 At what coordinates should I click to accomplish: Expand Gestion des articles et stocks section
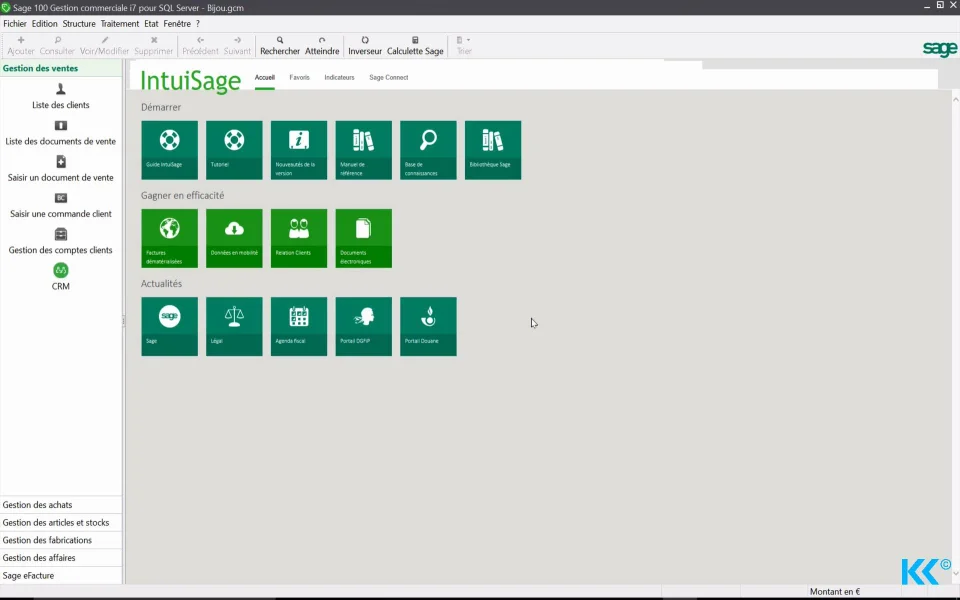(x=61, y=523)
